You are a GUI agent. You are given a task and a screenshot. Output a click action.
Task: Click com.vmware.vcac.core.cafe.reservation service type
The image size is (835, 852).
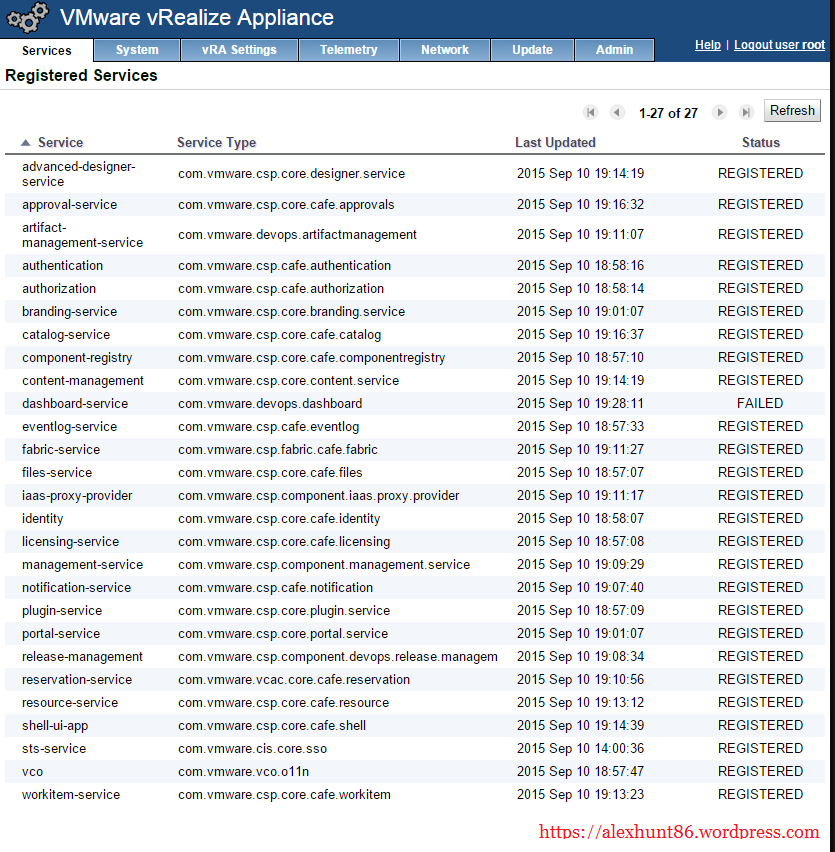coord(294,680)
